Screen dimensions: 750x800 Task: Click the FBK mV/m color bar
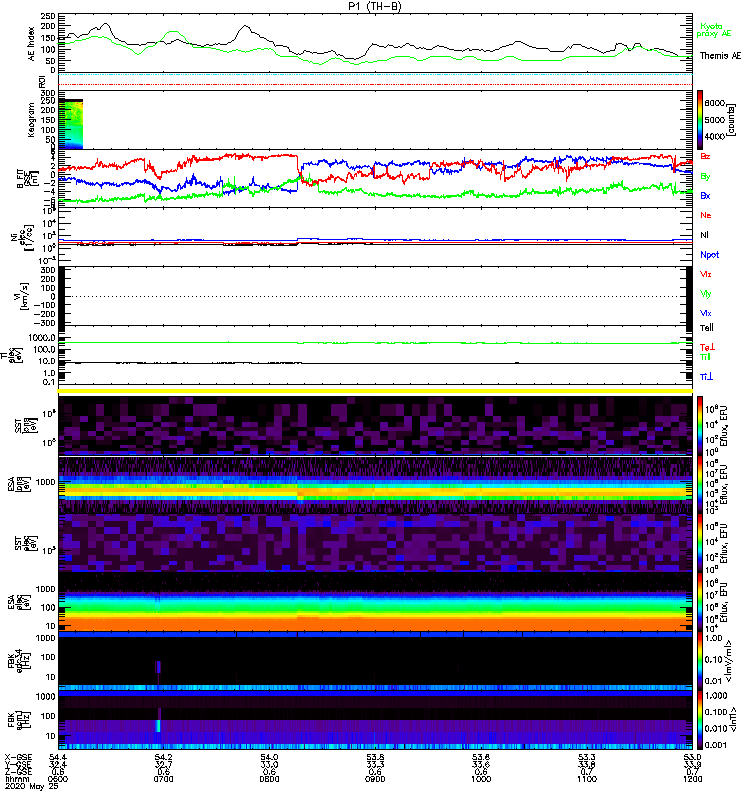click(700, 660)
